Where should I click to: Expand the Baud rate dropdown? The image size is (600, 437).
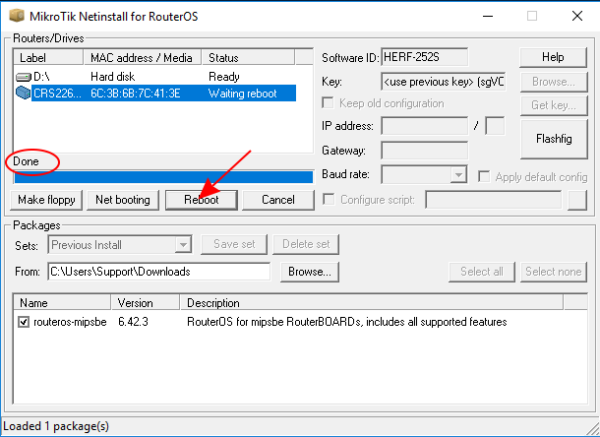point(458,175)
